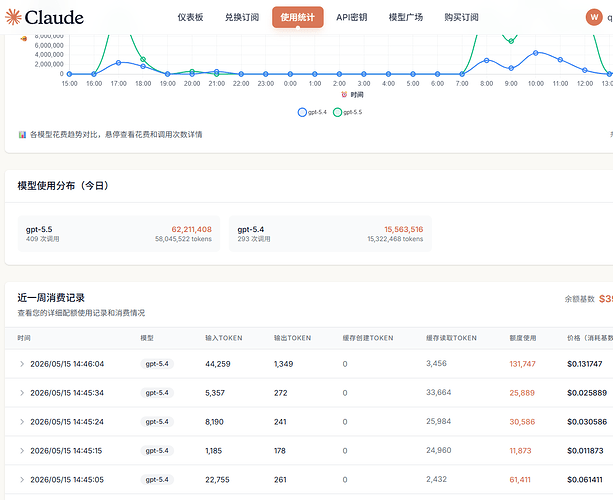Click 58,045,522 tokens on gpt-5.5 card
613x500 pixels.
click(183, 239)
